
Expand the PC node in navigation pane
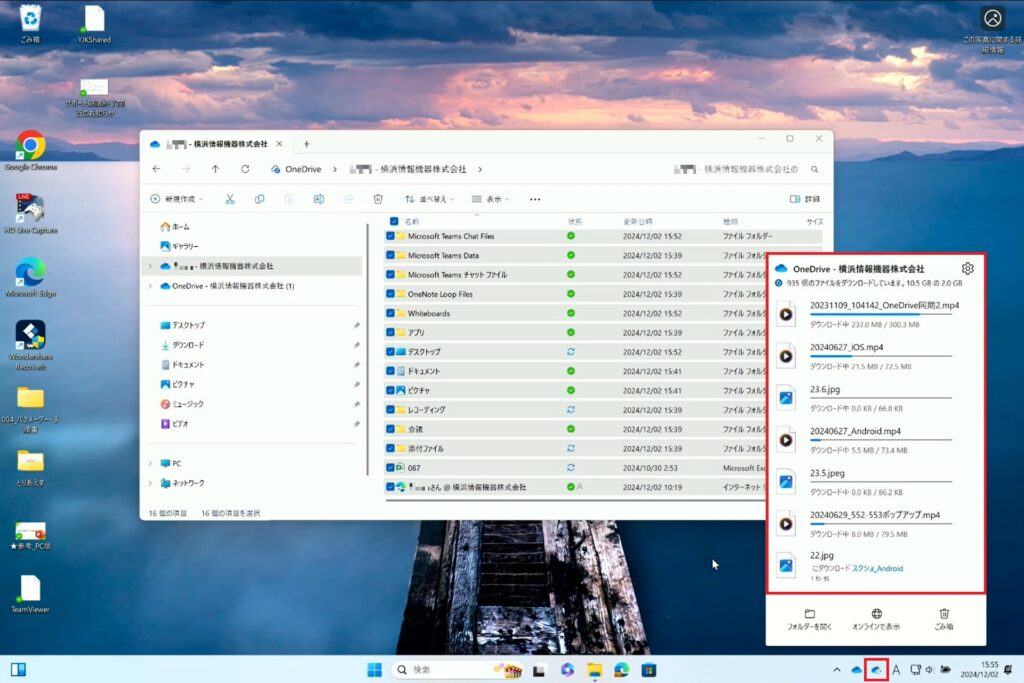150,464
